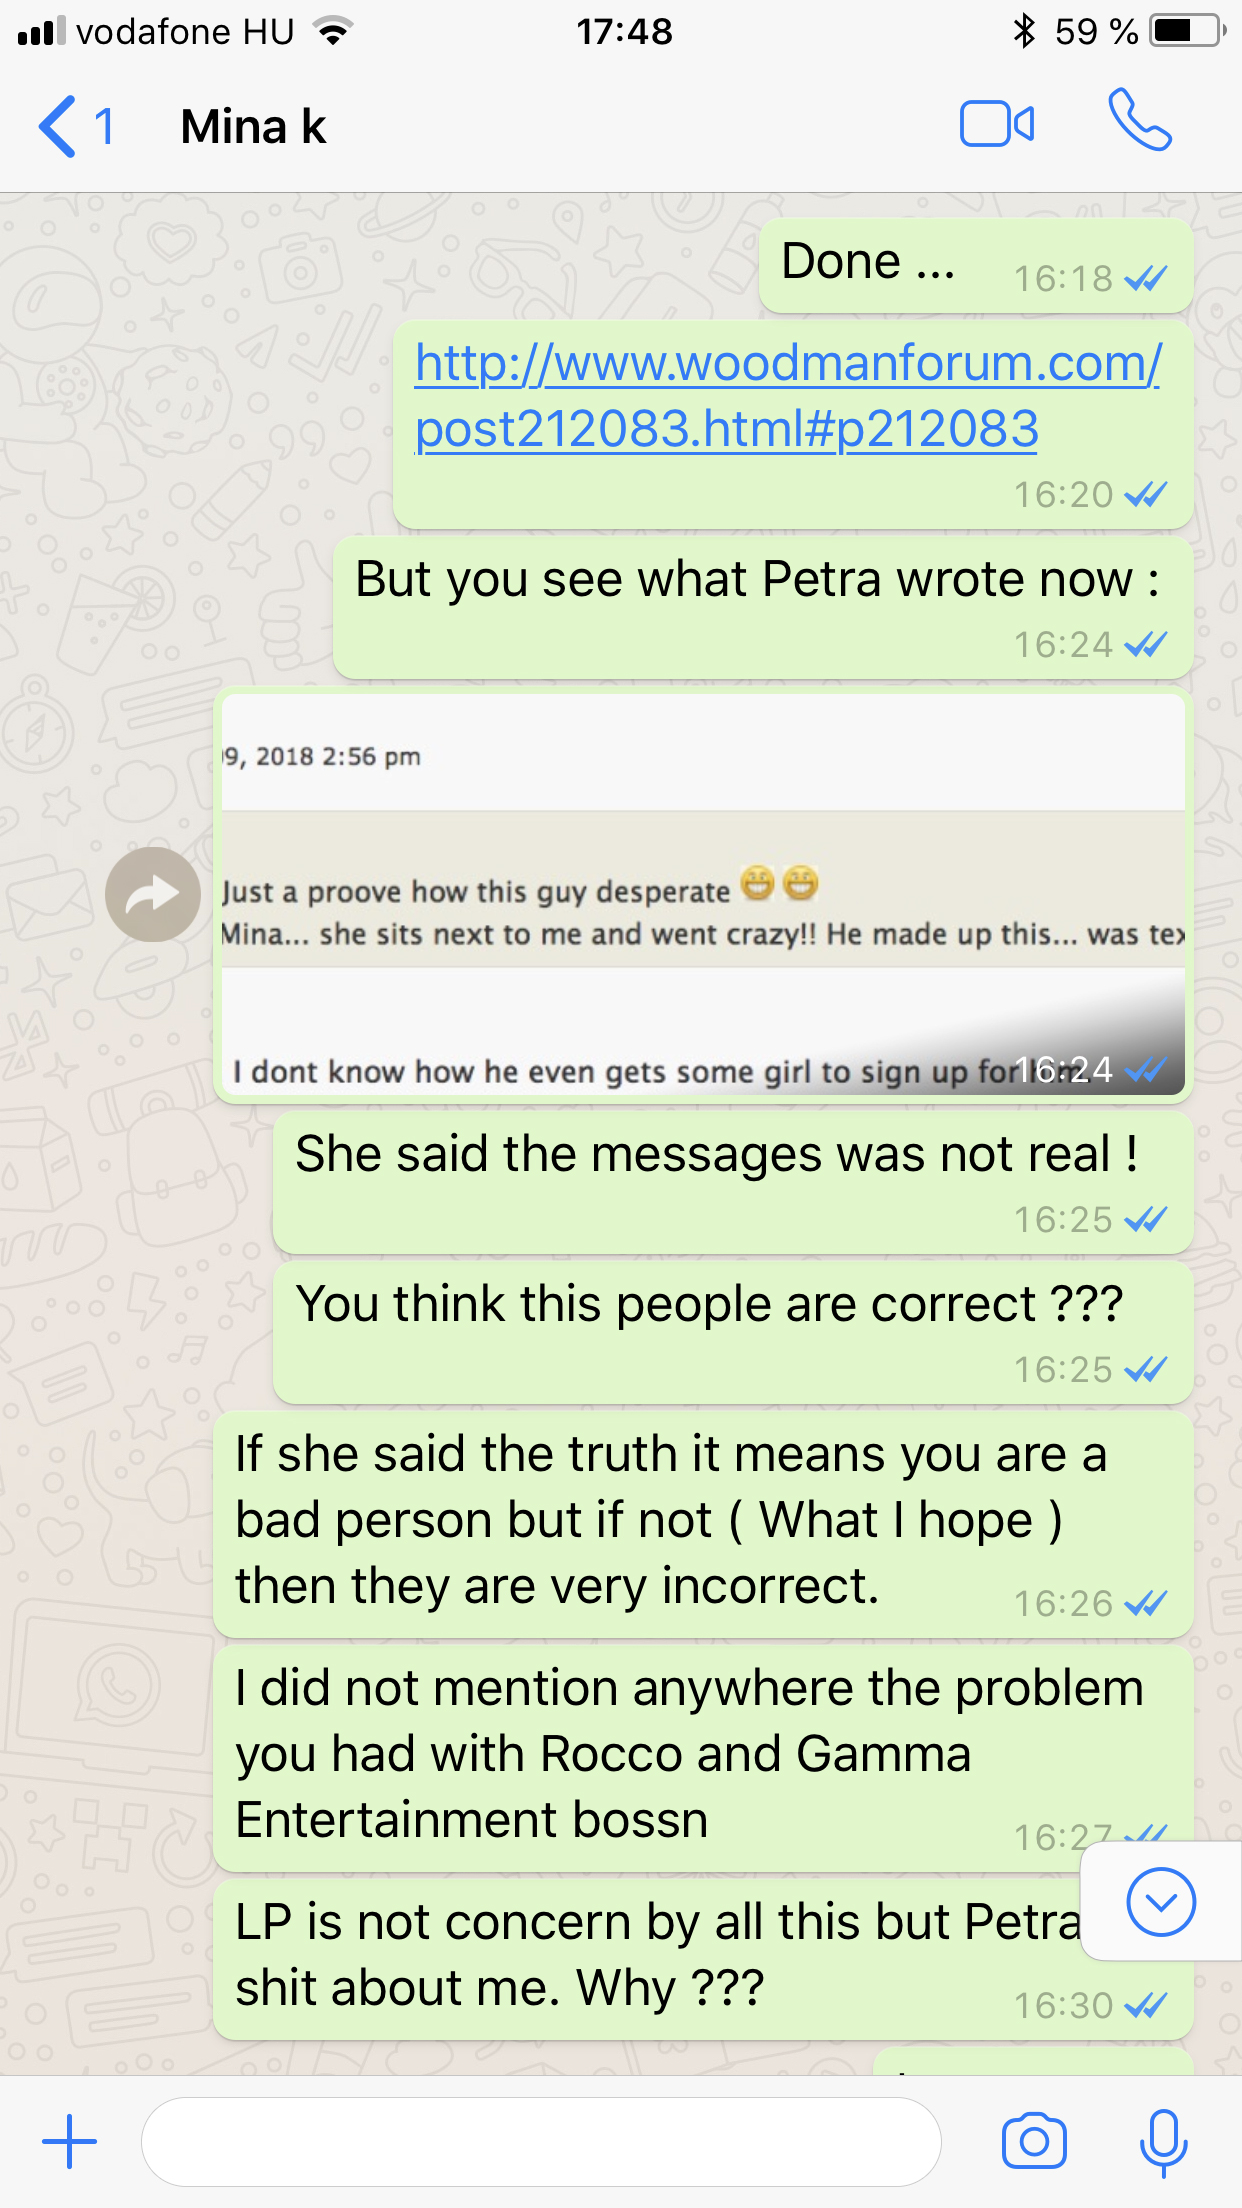Open attachments with the plus icon

(x=69, y=2141)
